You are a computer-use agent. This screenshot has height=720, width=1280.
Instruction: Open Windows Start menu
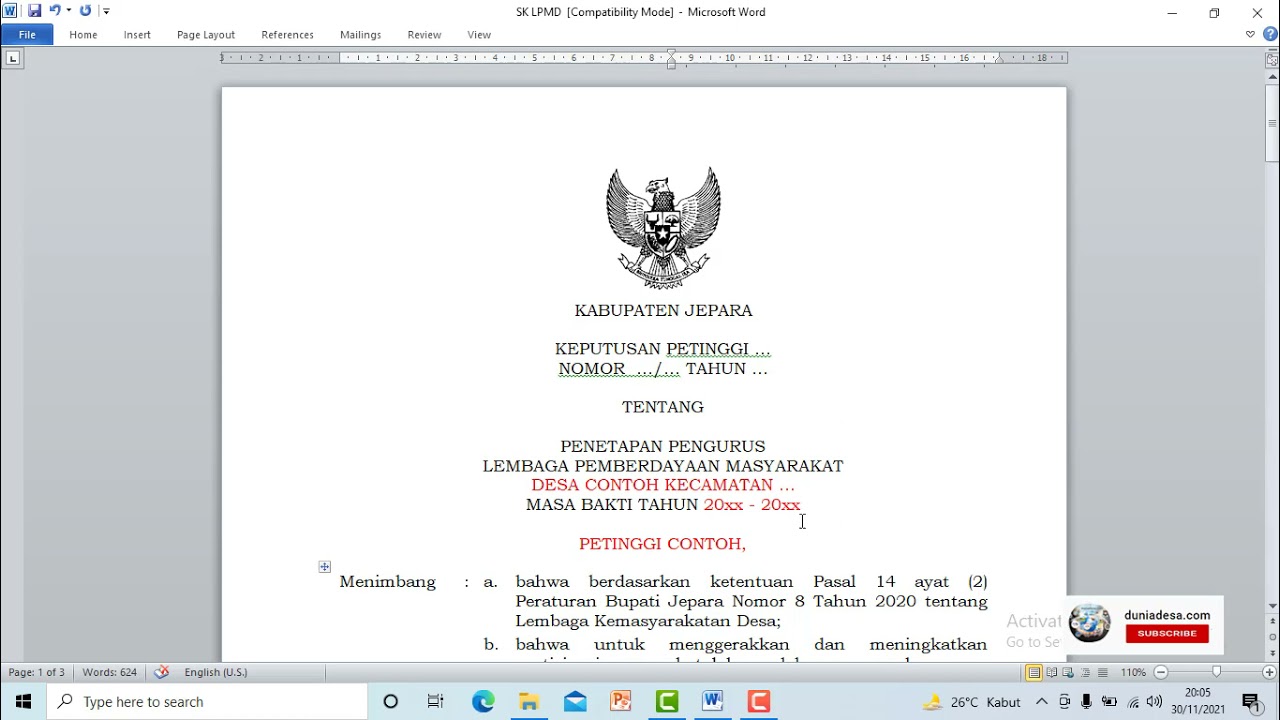click(23, 702)
